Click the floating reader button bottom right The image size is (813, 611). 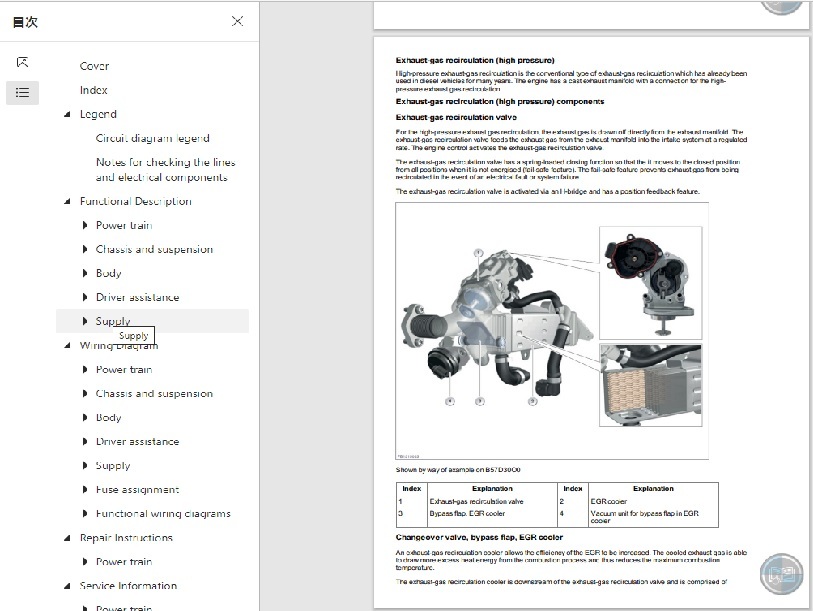[781, 573]
